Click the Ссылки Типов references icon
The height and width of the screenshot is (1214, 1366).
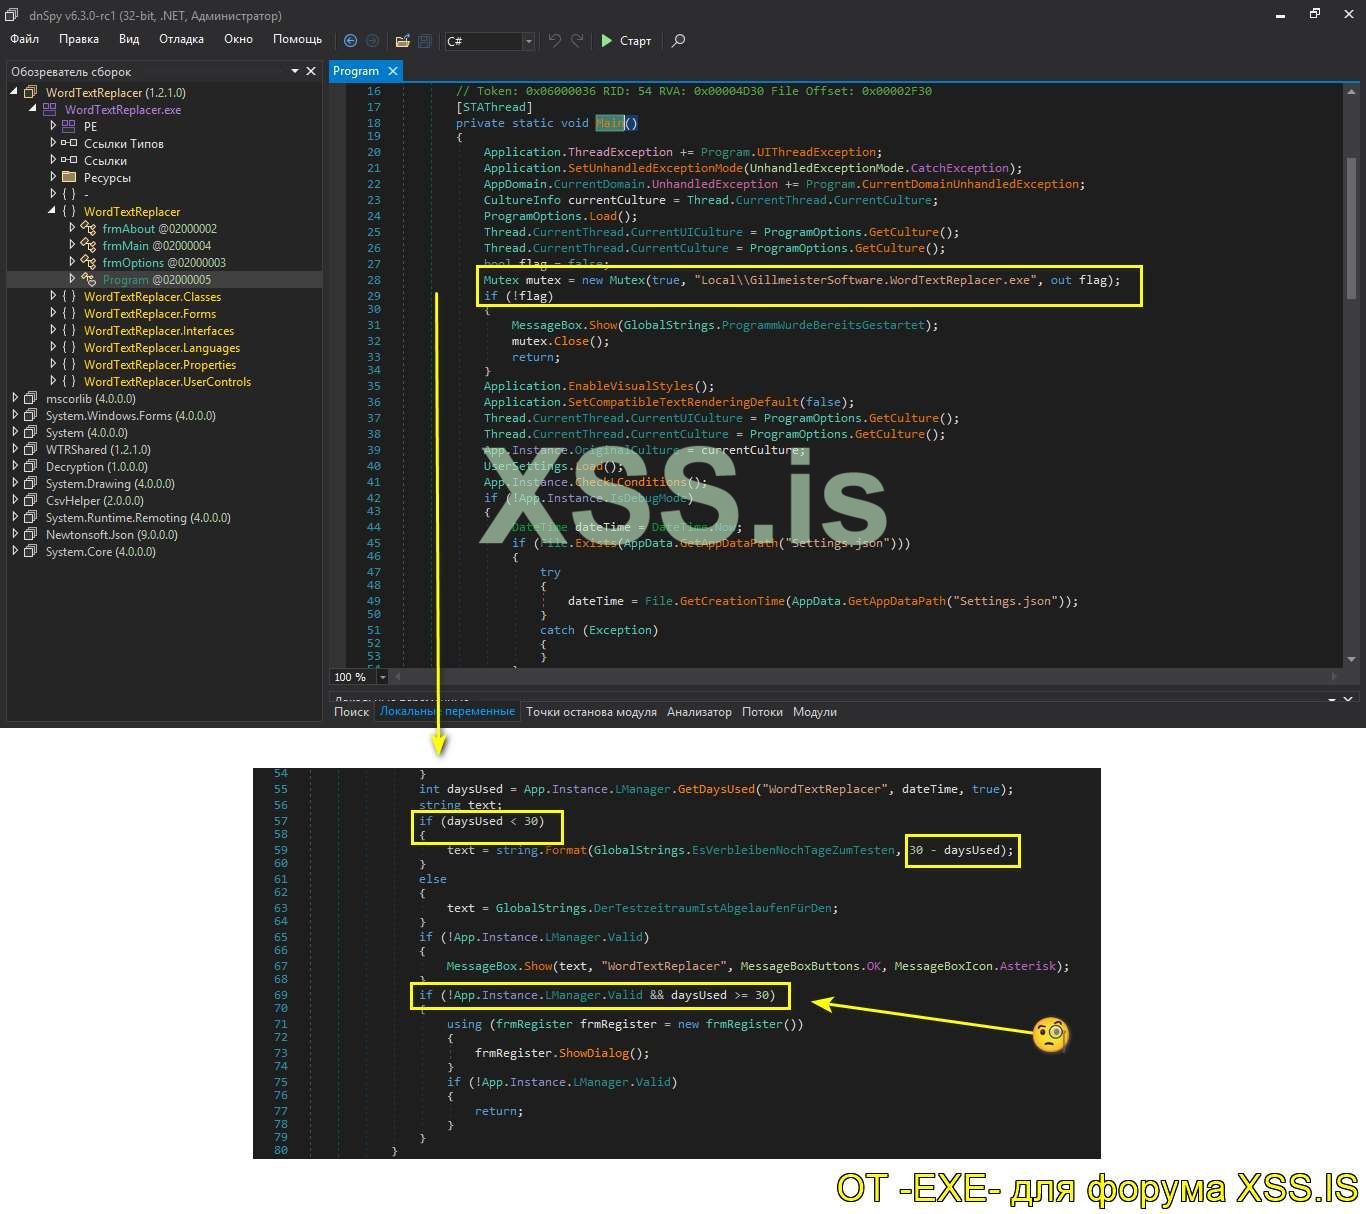68,143
